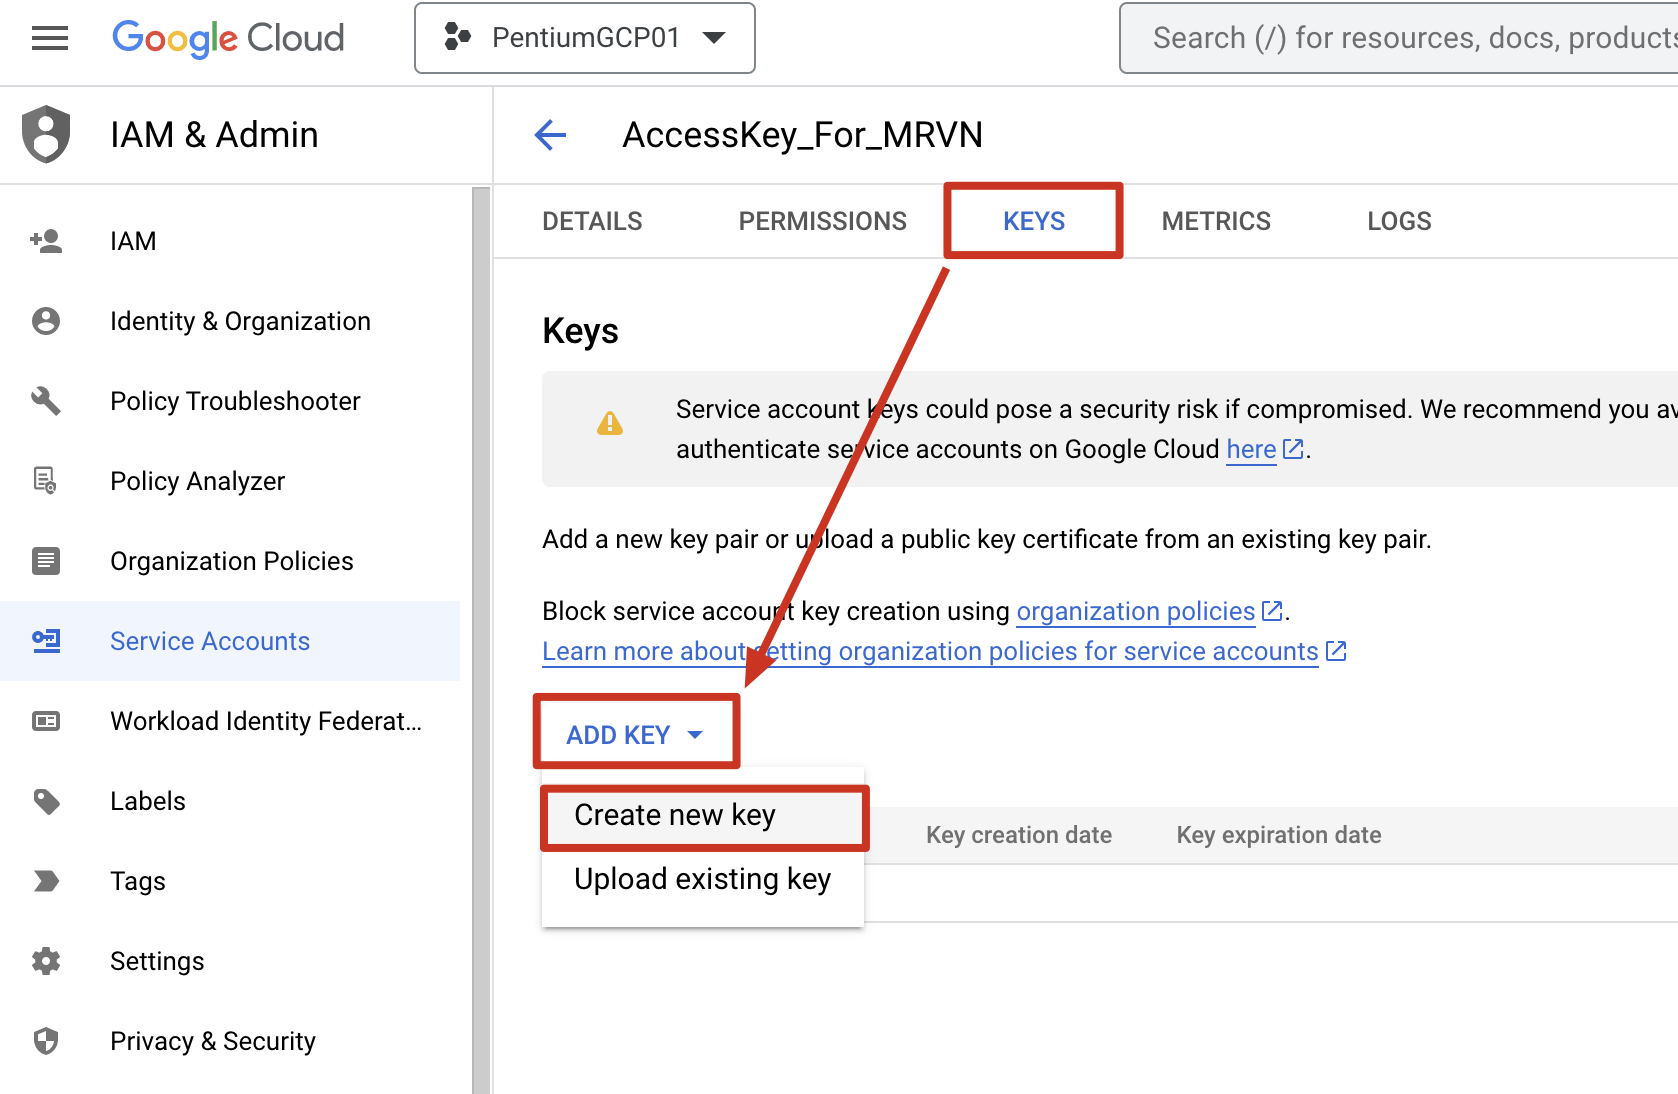Image resolution: width=1678 pixels, height=1094 pixels.
Task: Click the Google Cloud logo
Action: point(228,38)
